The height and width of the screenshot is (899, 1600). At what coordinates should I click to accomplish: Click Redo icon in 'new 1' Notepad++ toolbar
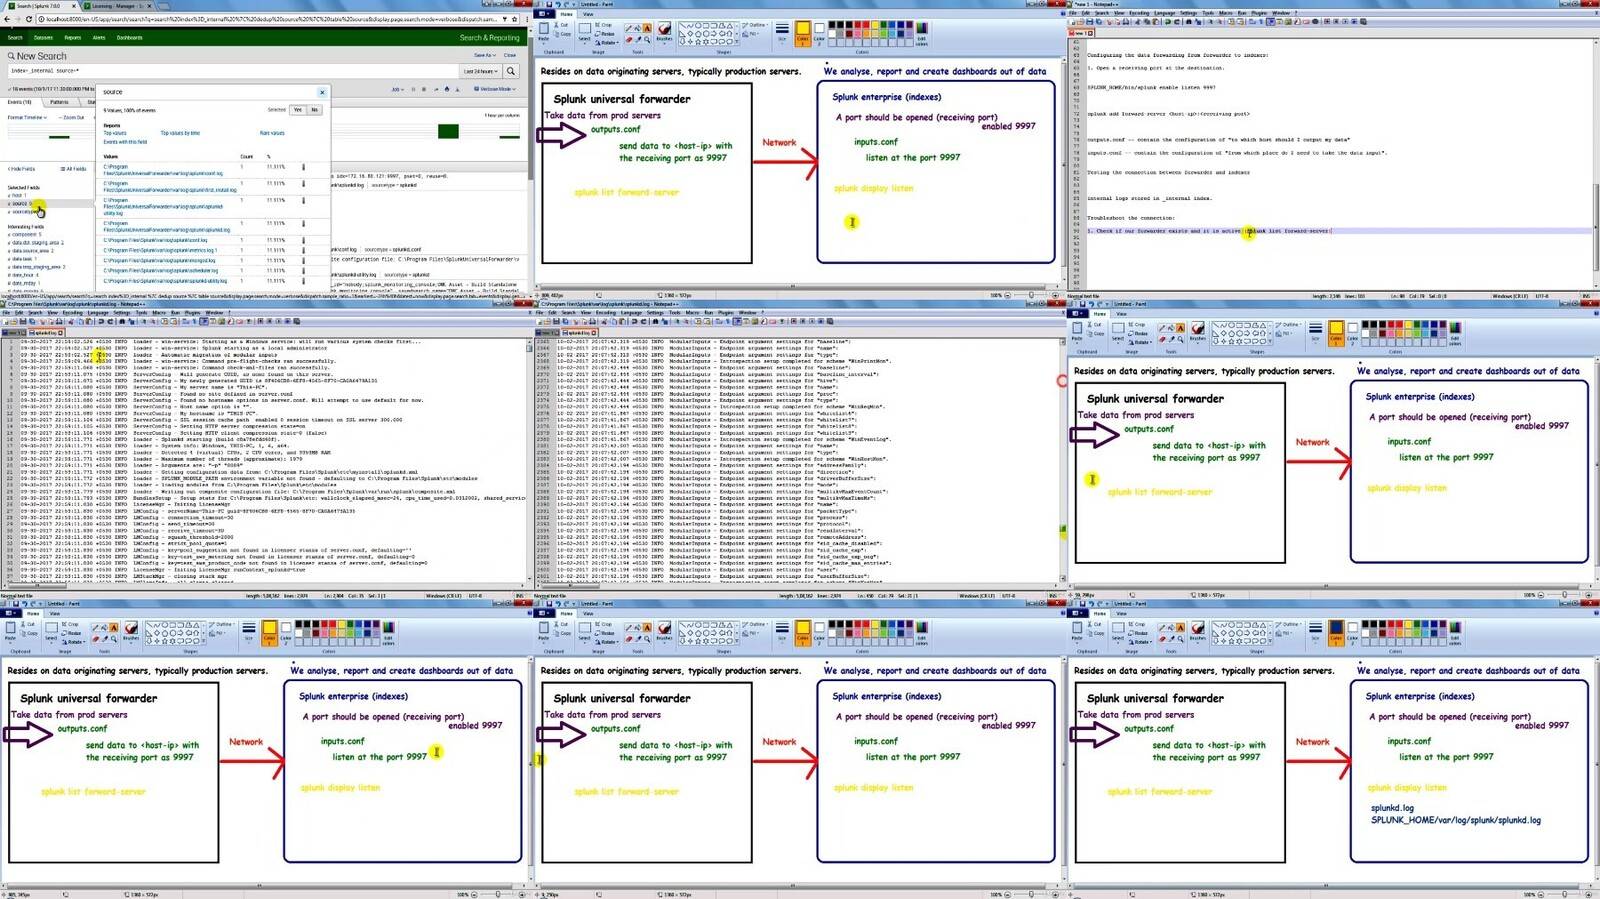[1177, 22]
